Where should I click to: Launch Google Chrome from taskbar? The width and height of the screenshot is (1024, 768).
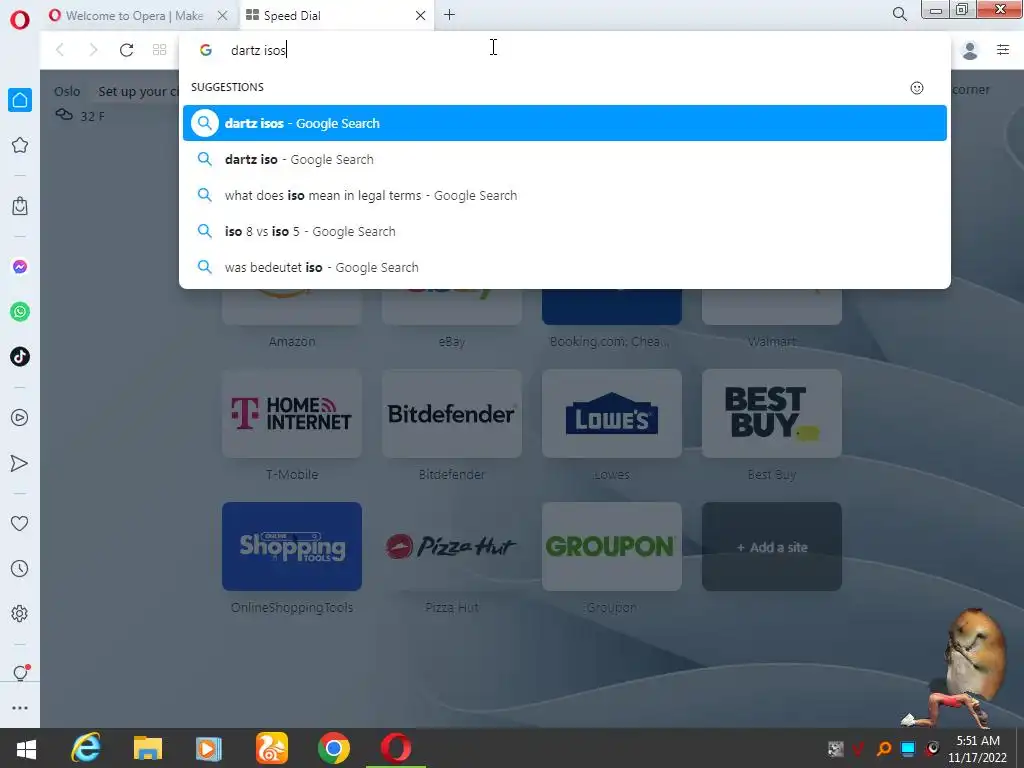[334, 748]
